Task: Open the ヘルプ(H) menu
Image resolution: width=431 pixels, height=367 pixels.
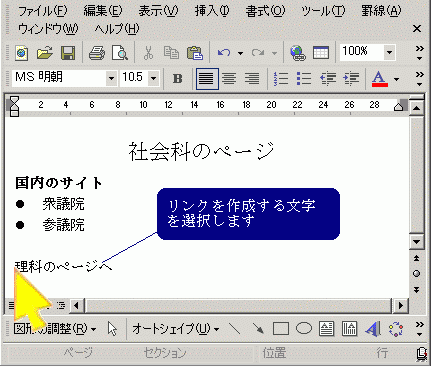Action: [x=117, y=29]
